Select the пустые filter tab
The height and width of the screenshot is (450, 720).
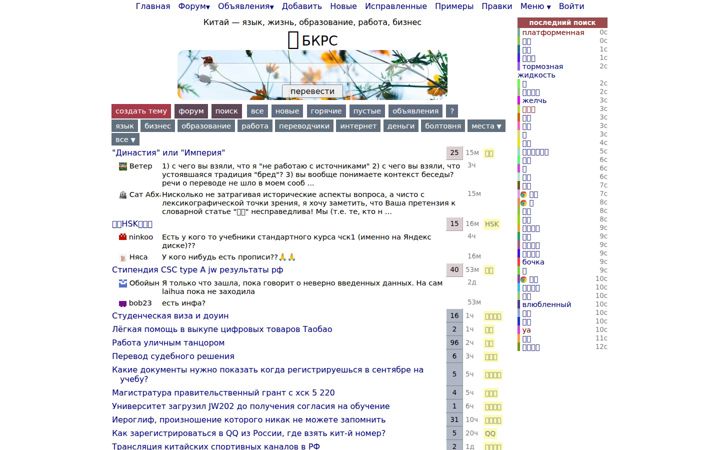[x=367, y=111]
